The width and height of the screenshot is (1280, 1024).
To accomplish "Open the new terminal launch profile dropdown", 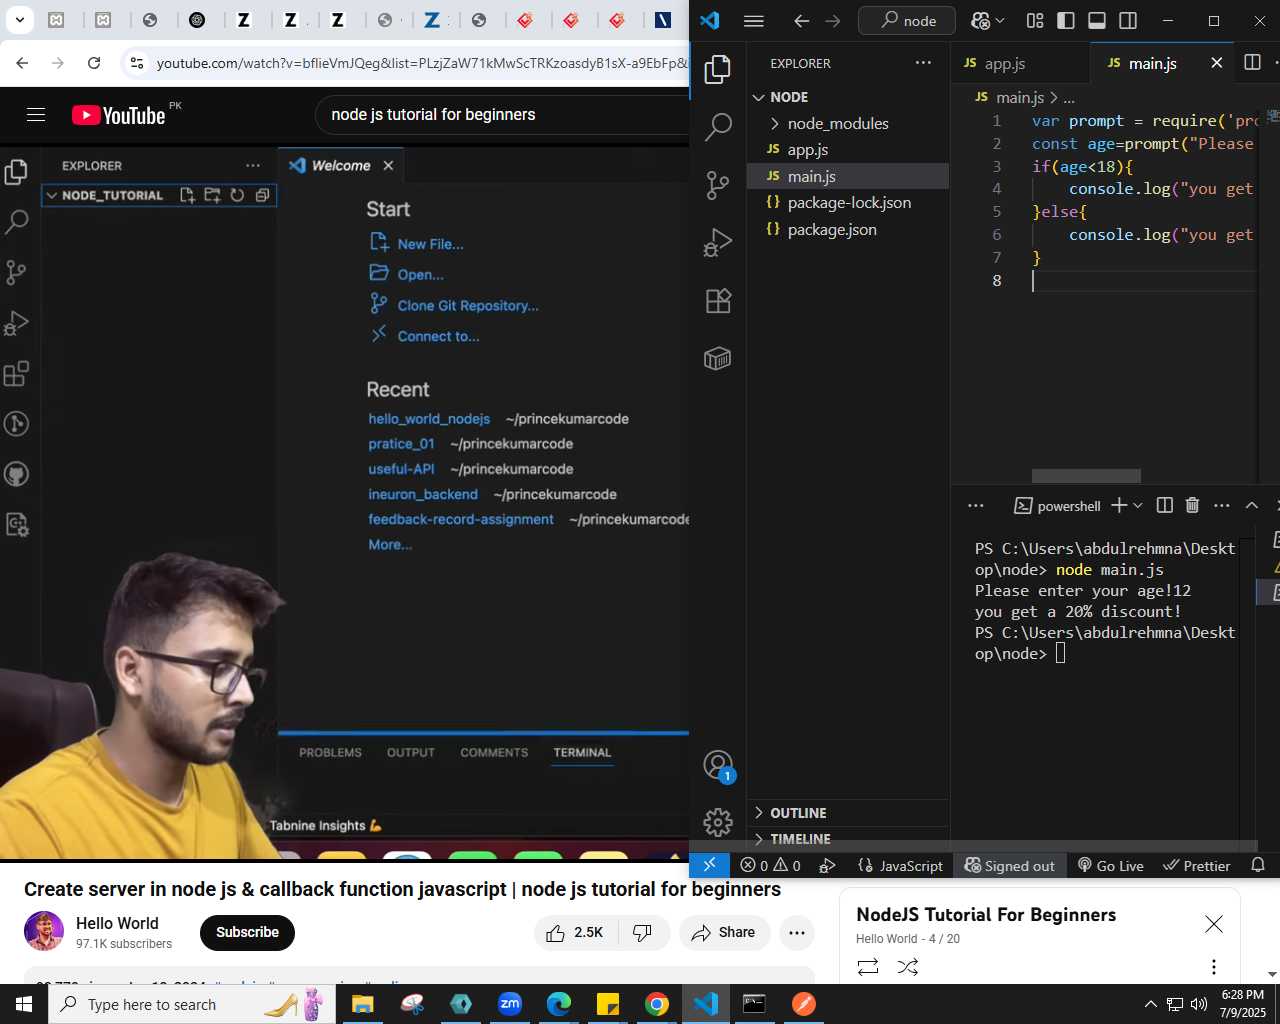I will 1138,506.
